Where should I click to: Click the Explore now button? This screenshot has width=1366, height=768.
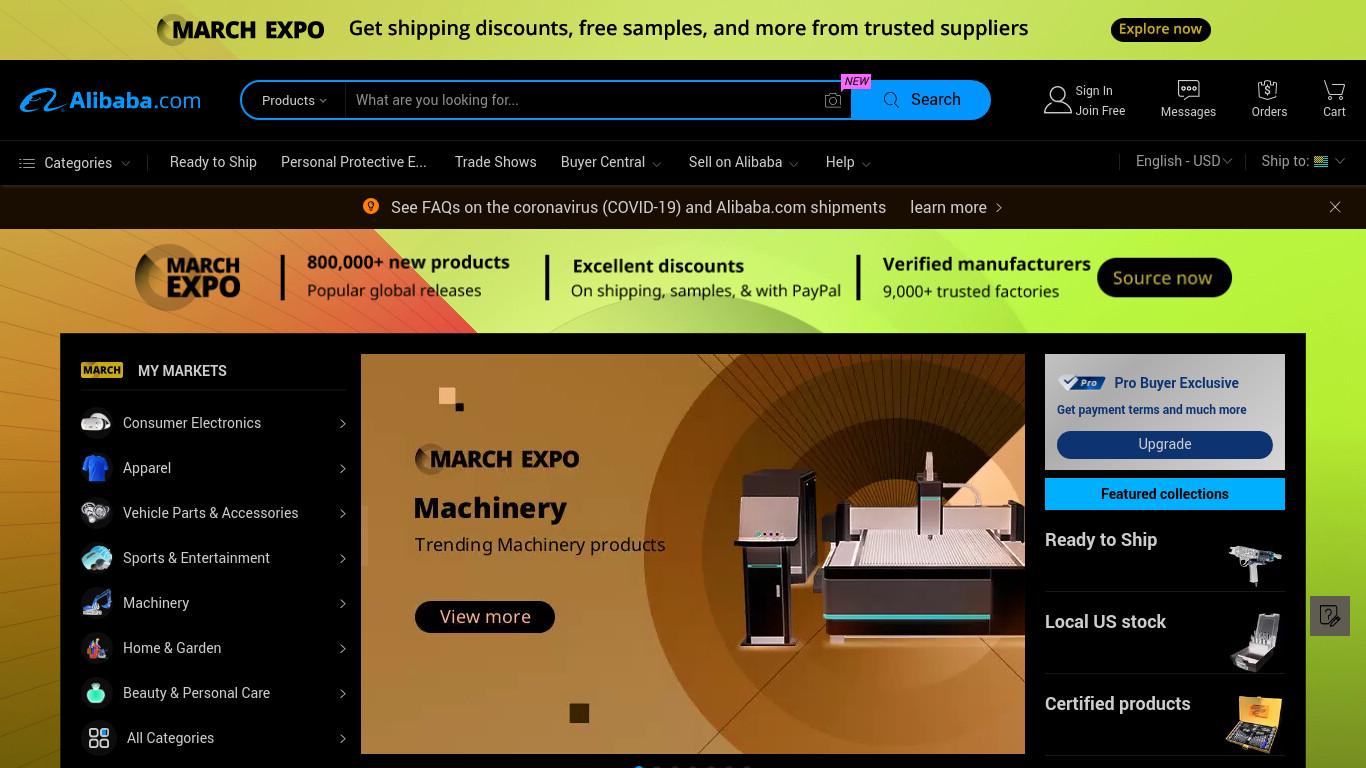1160,29
